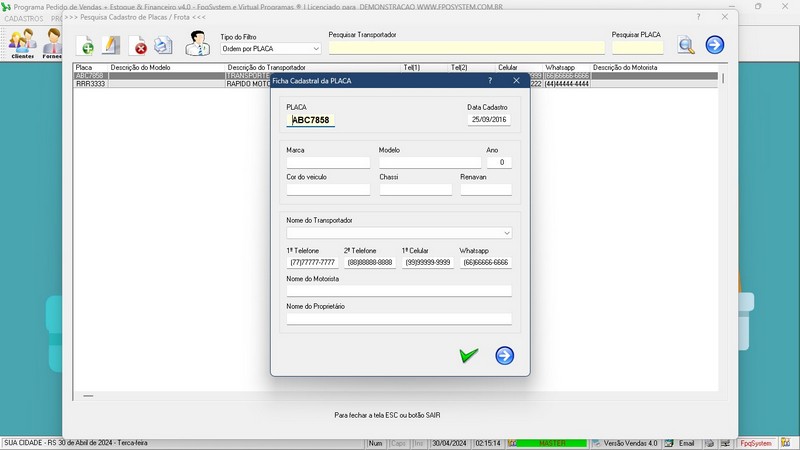Open the Tipo do Filtro dropdown
The image size is (800, 450).
click(271, 48)
